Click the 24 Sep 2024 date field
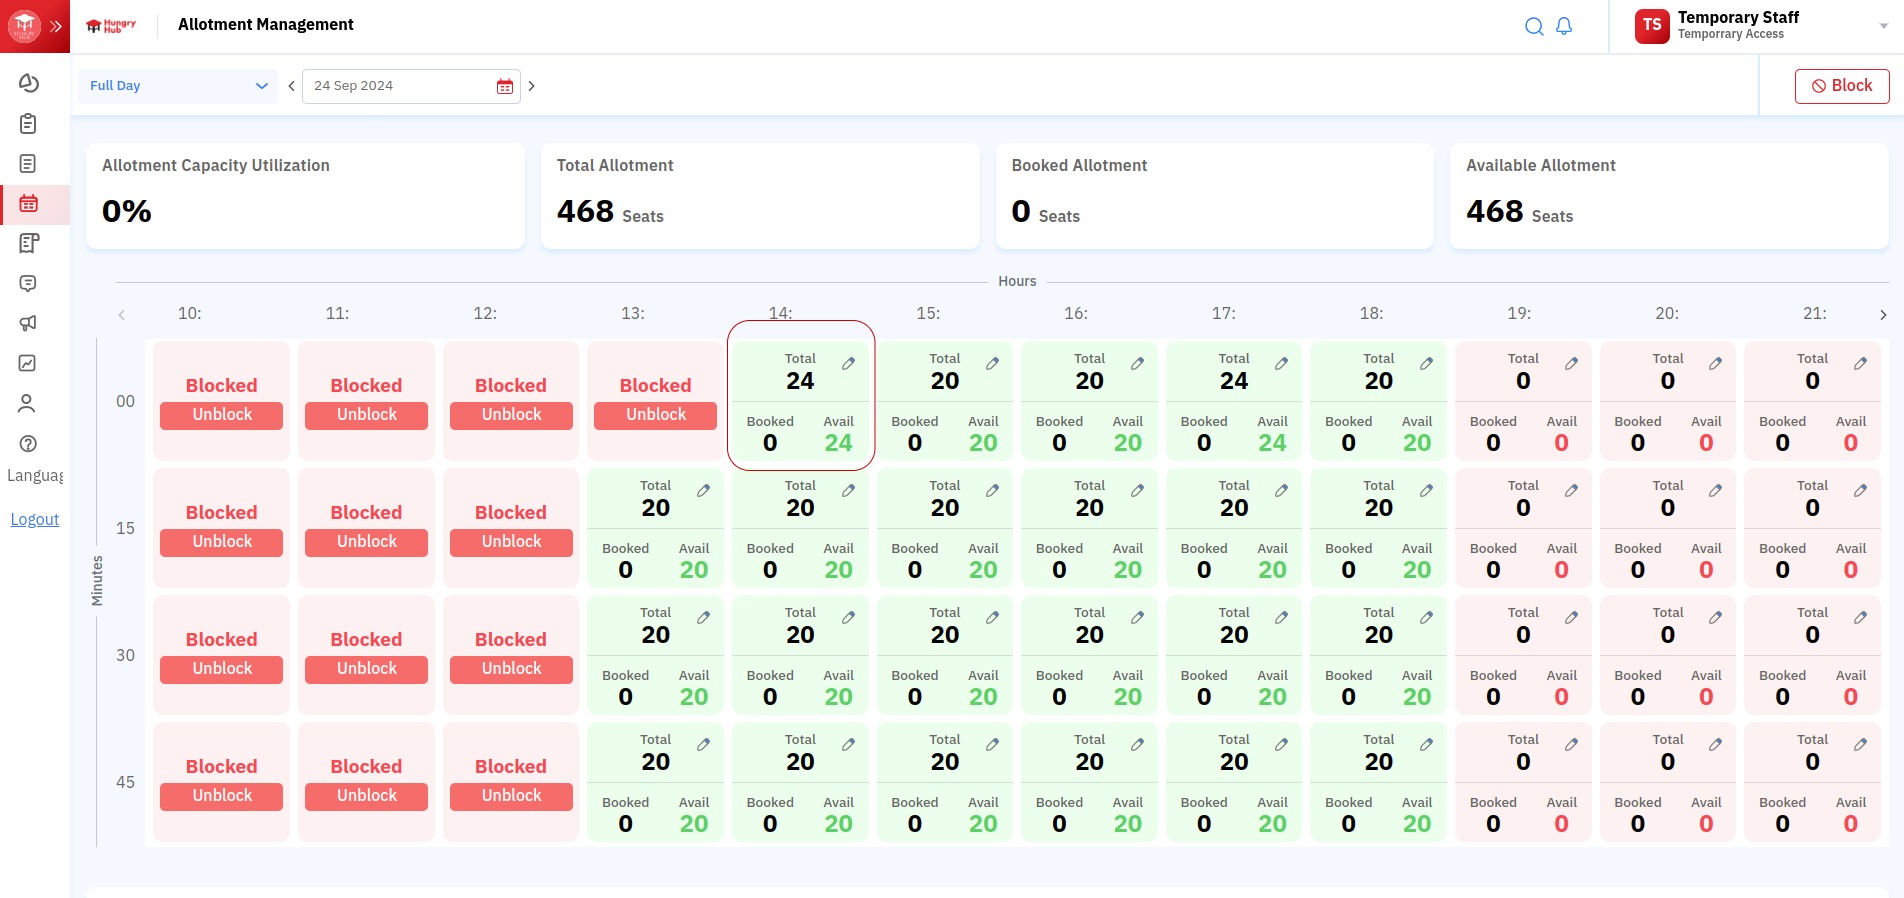Viewport: 1904px width, 898px height. [x=400, y=86]
